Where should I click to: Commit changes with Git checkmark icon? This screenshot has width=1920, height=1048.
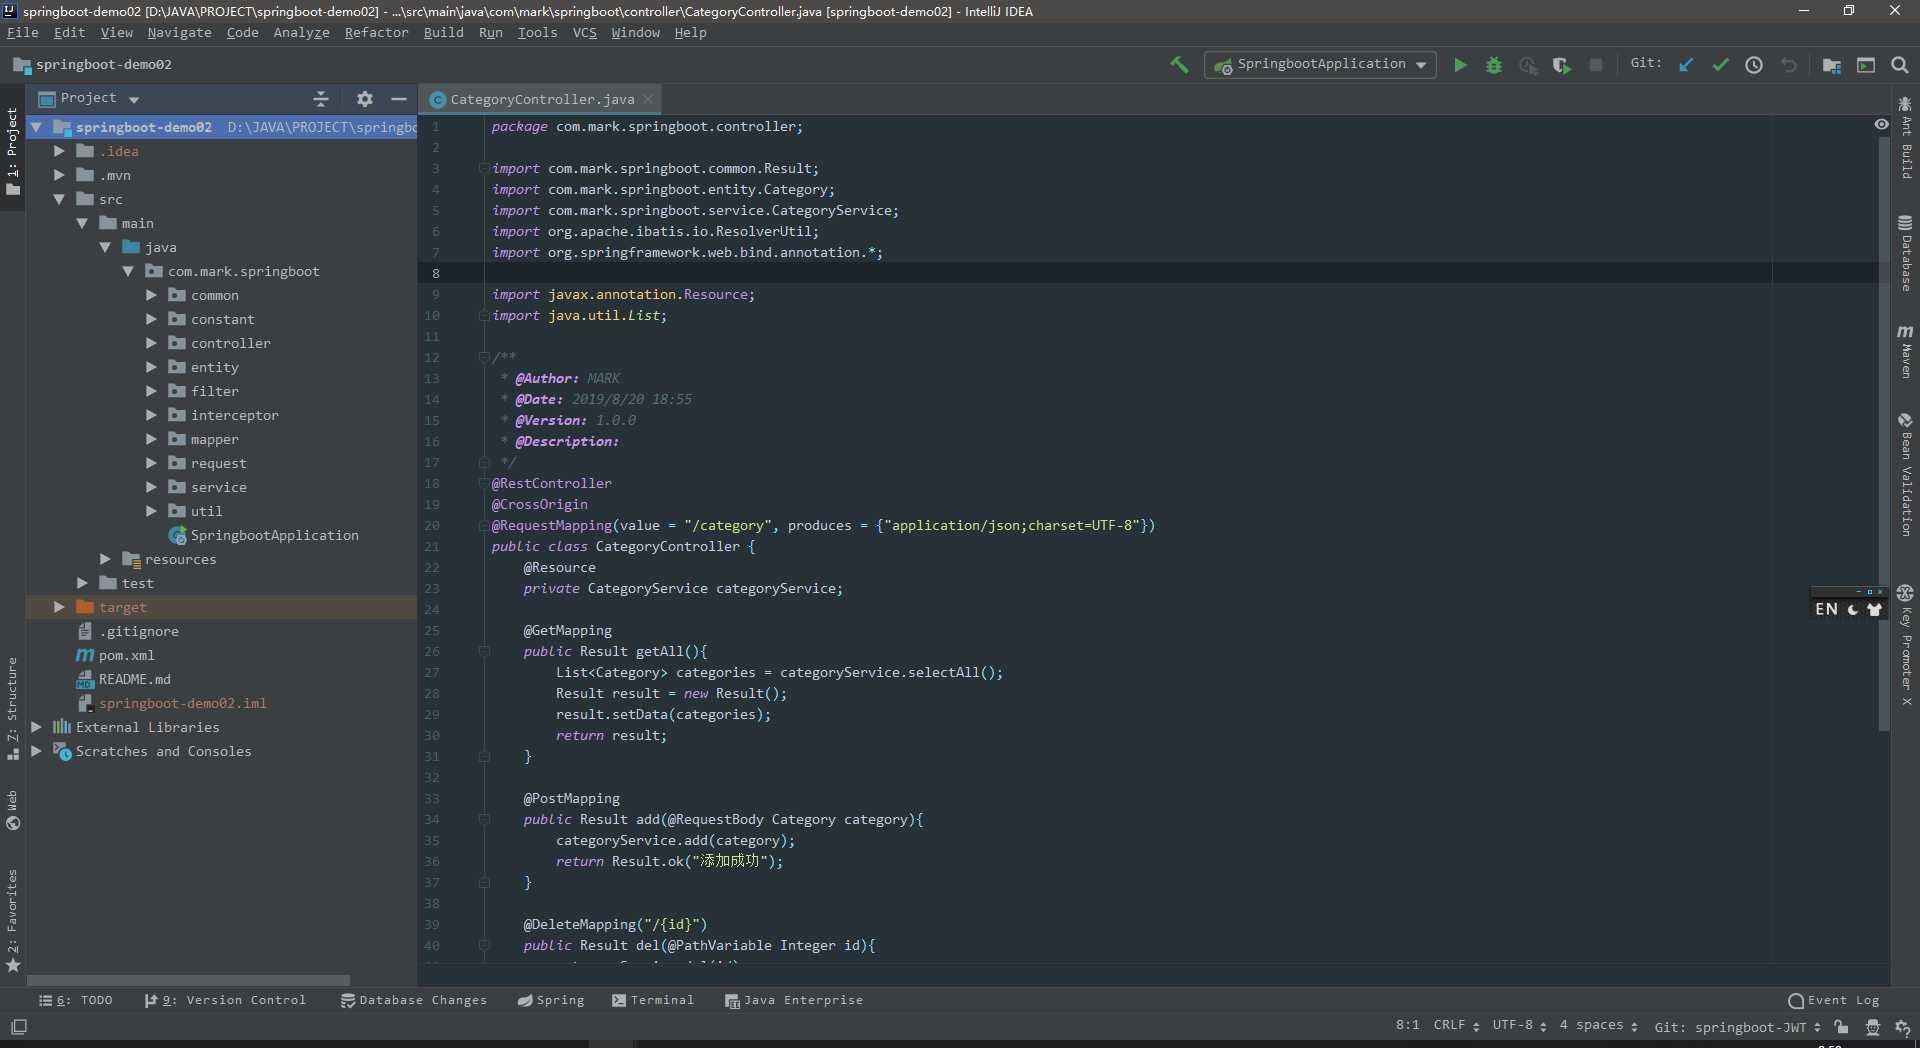1720,65
